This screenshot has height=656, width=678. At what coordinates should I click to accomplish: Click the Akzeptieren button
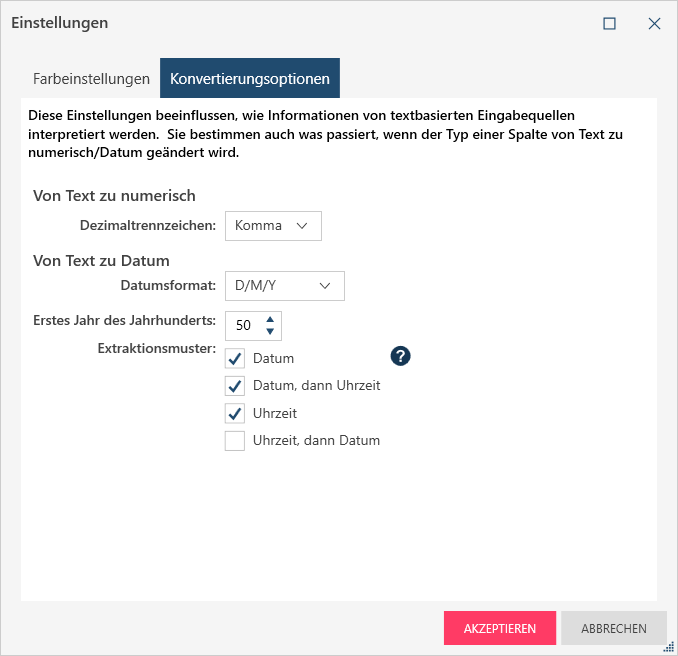500,629
